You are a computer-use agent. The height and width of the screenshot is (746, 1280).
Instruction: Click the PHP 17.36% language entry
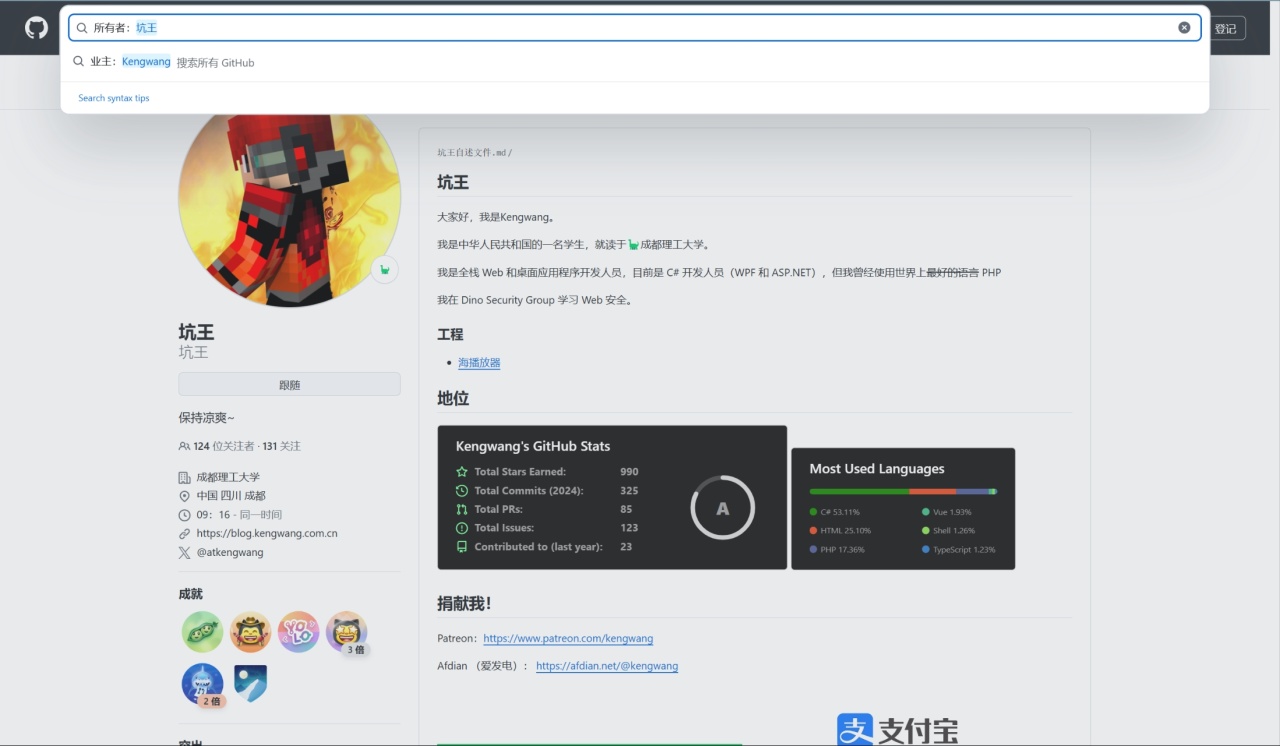pyautogui.click(x=838, y=550)
